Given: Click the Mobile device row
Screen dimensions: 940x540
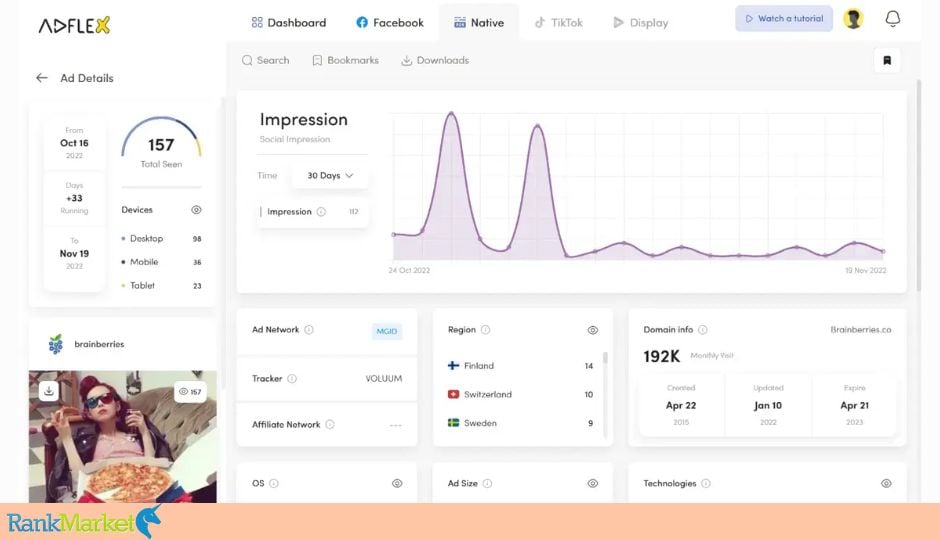Looking at the screenshot, I should click(x=161, y=262).
